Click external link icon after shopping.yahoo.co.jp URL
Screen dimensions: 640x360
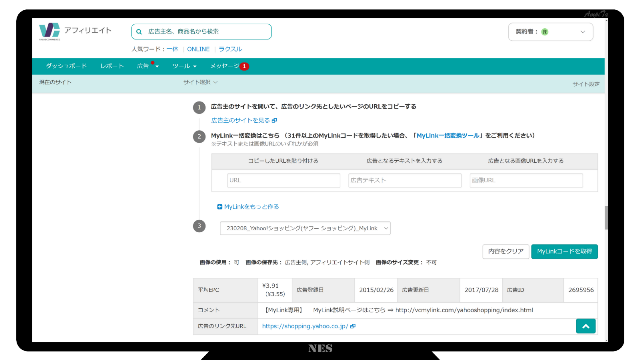pos(353,326)
